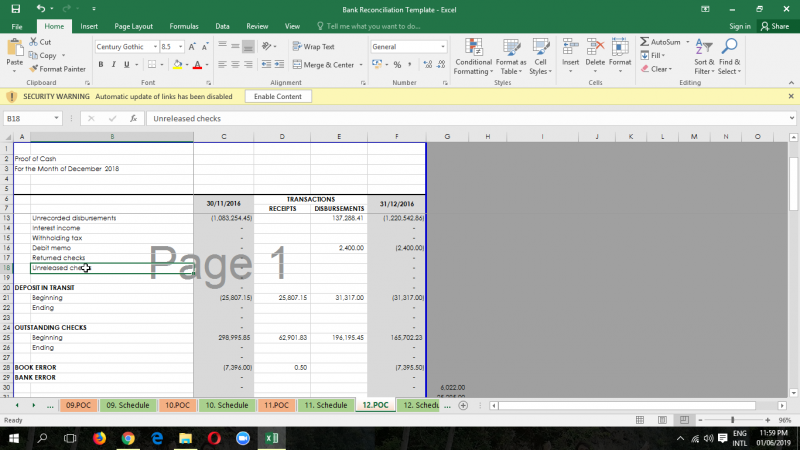Toggle Italic formatting
This screenshot has width=800, height=450.
[113, 64]
